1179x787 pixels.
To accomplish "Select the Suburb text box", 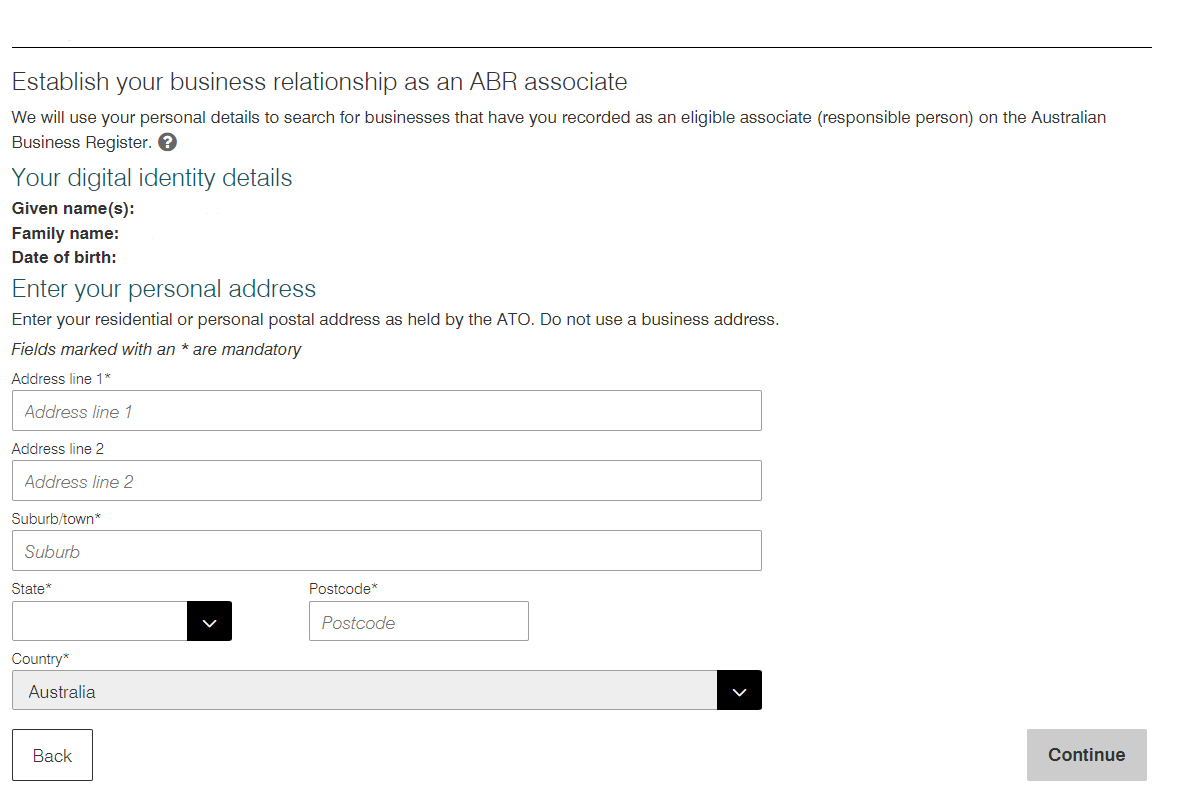I will 386,551.
